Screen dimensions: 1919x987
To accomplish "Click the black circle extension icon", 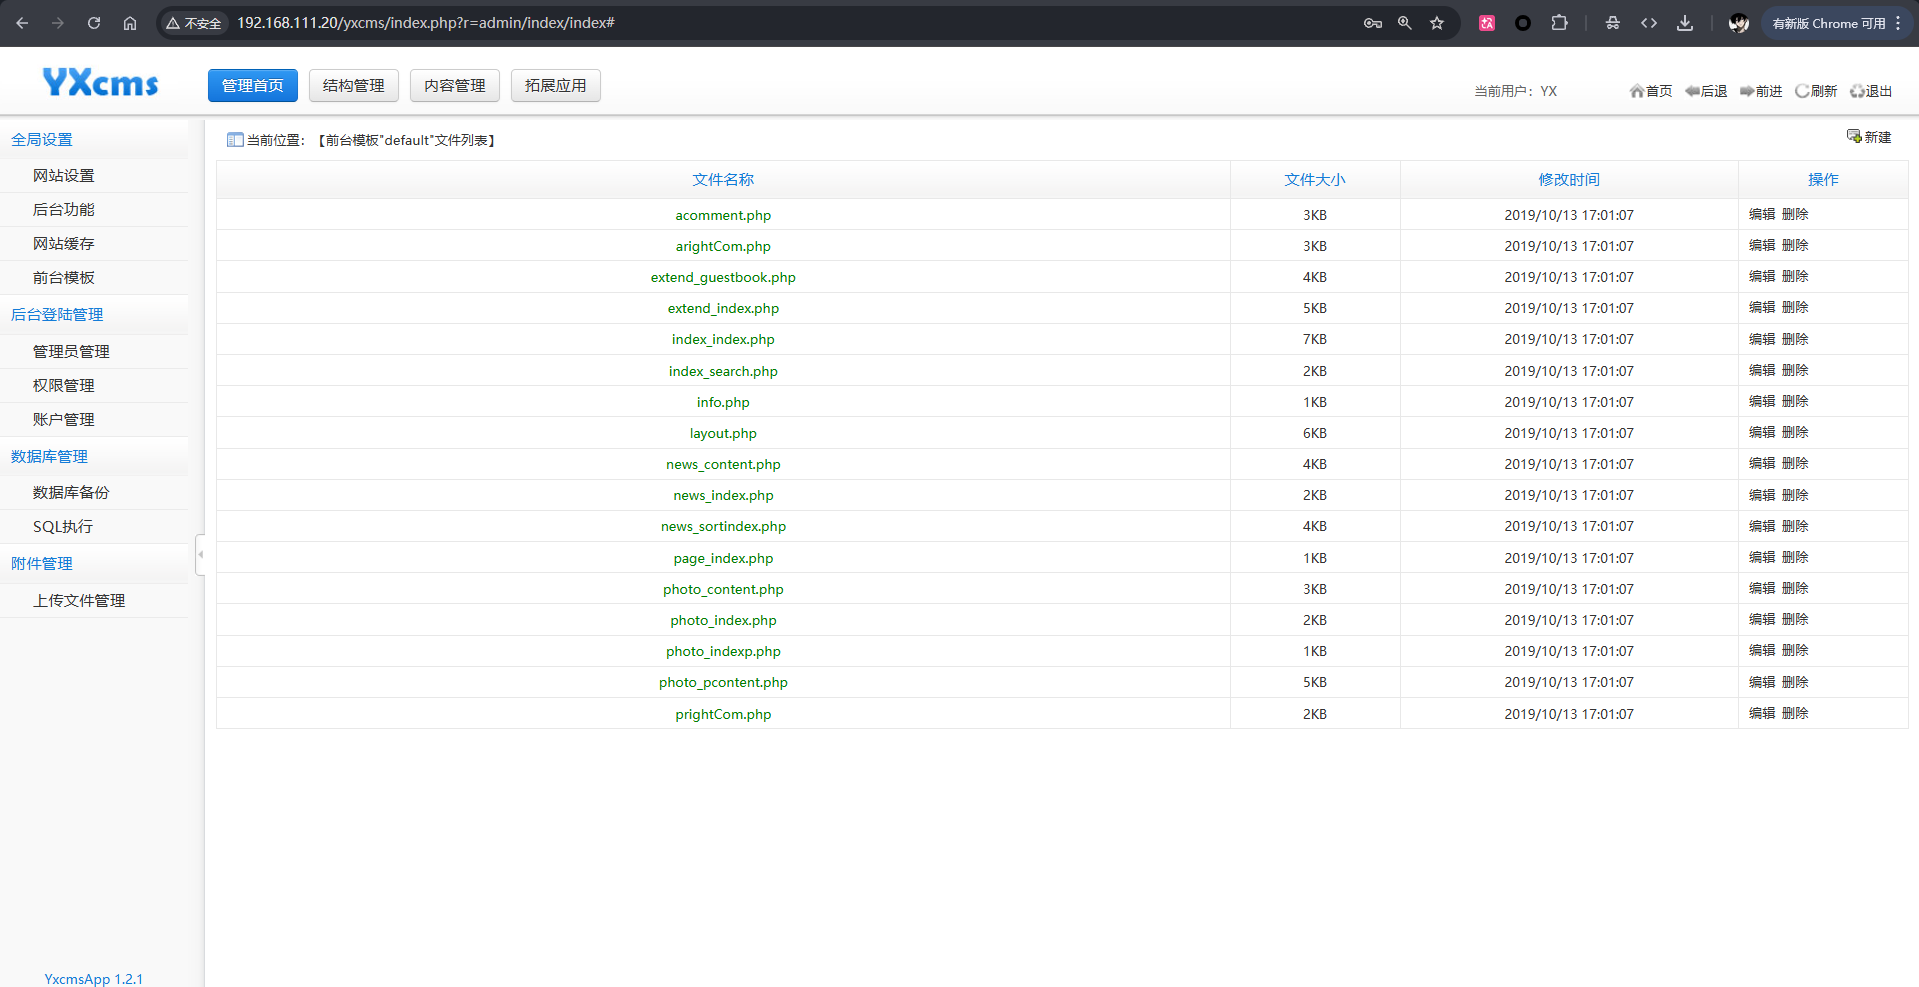I will [x=1523, y=23].
